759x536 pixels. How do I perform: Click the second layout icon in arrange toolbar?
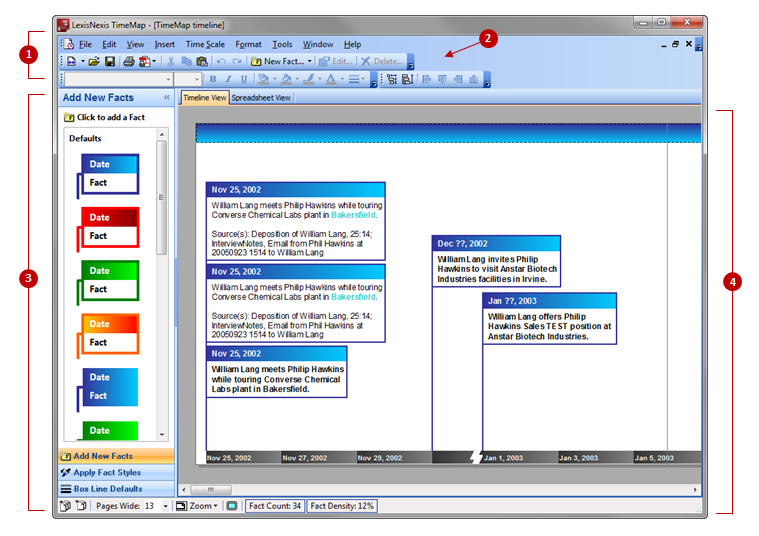point(408,79)
